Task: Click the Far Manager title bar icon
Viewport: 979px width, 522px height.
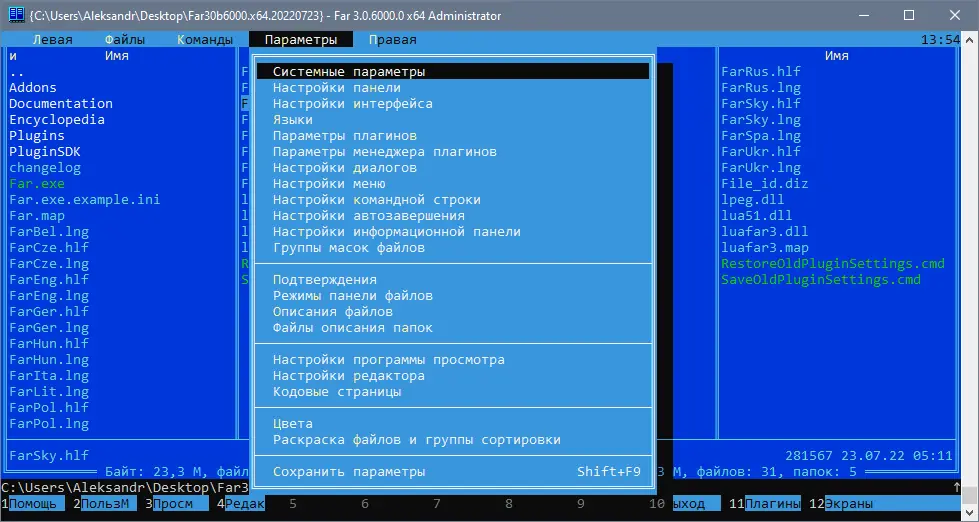Action: click(x=16, y=16)
